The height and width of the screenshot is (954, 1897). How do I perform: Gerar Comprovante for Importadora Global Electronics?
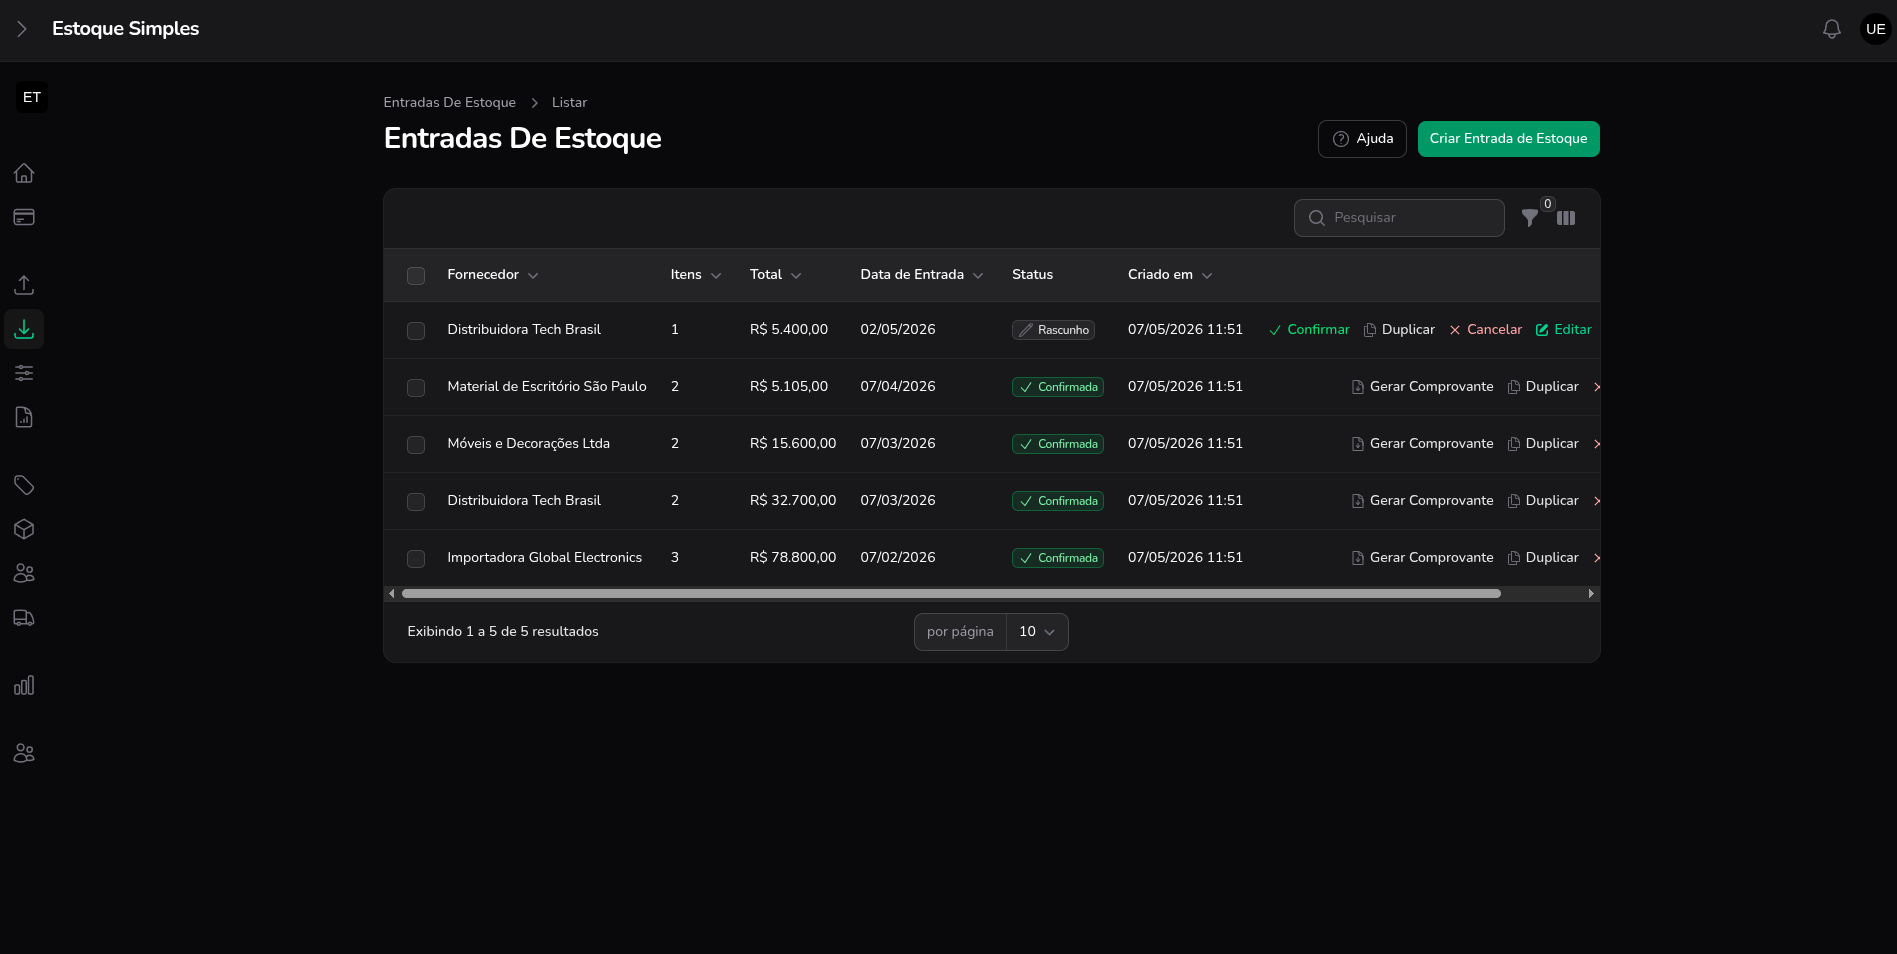pos(1422,558)
